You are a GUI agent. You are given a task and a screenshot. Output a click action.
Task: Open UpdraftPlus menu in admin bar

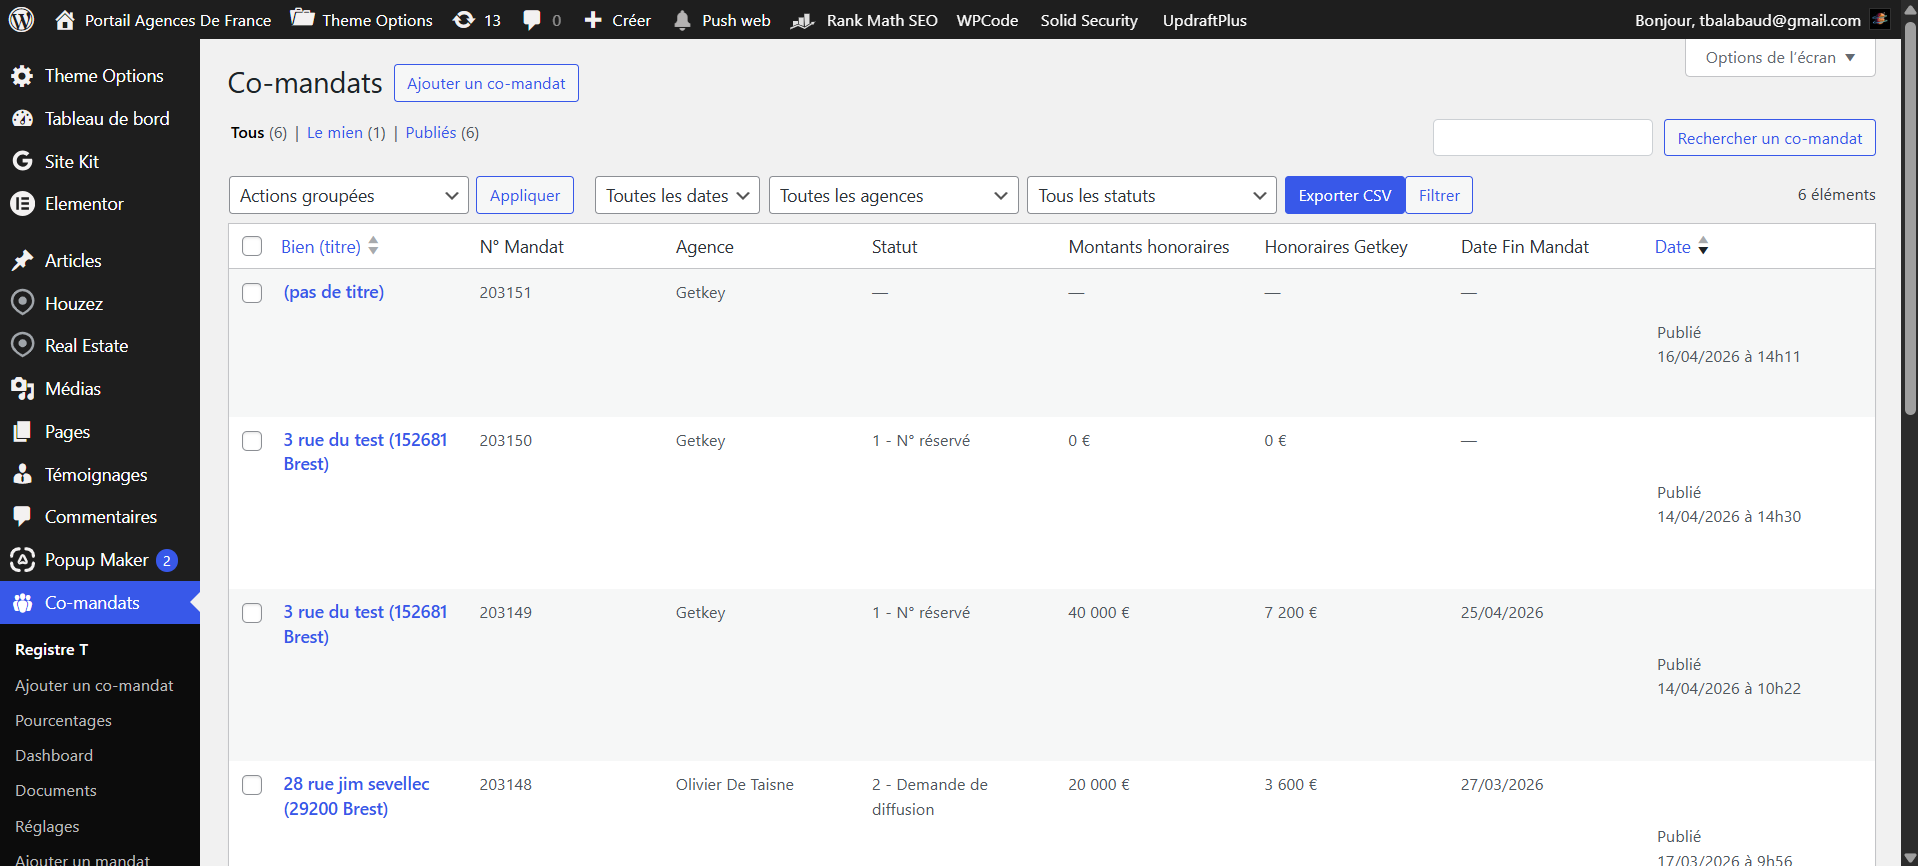1205,20
